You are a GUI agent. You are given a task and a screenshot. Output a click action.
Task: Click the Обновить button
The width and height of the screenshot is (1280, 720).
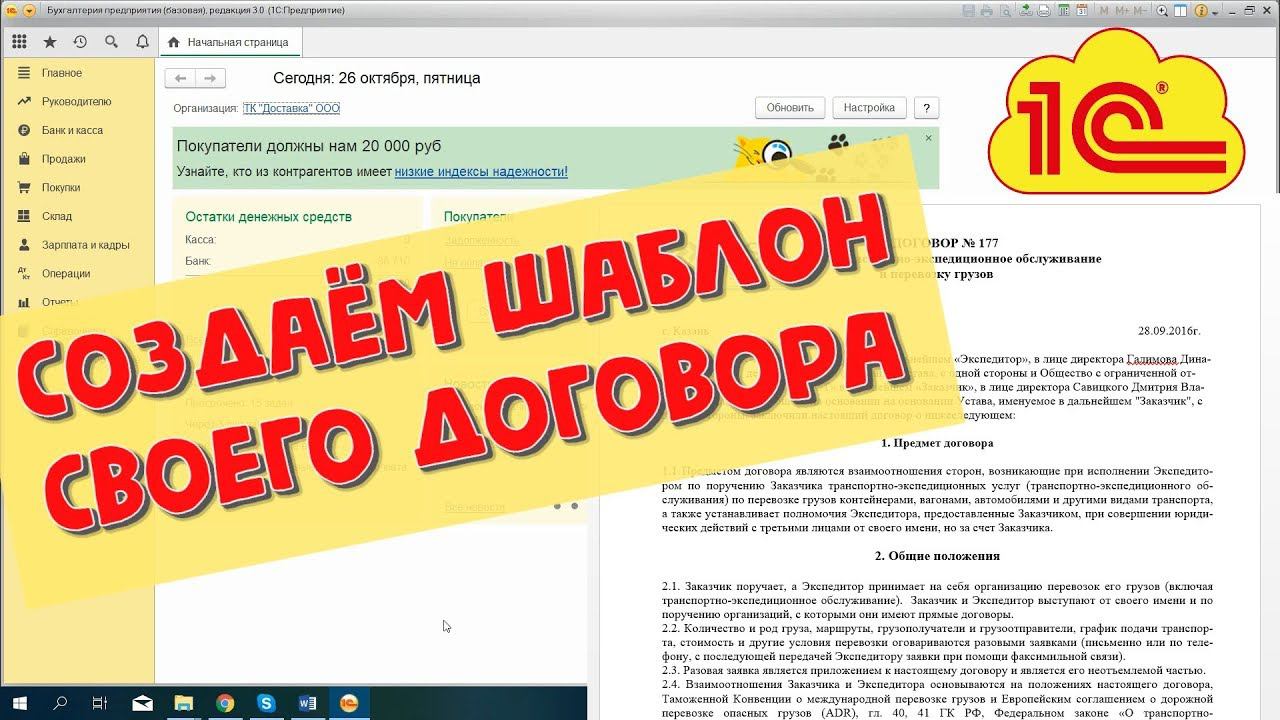[x=790, y=108]
